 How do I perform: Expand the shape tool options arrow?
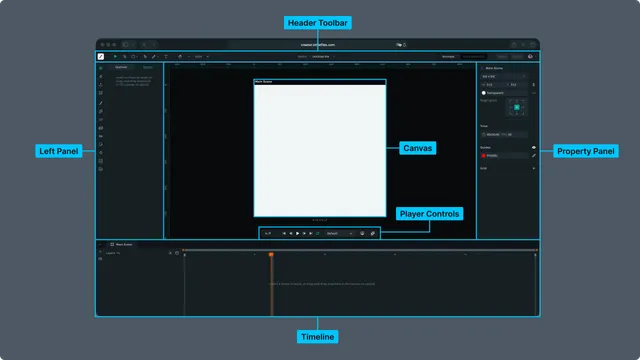[137, 57]
